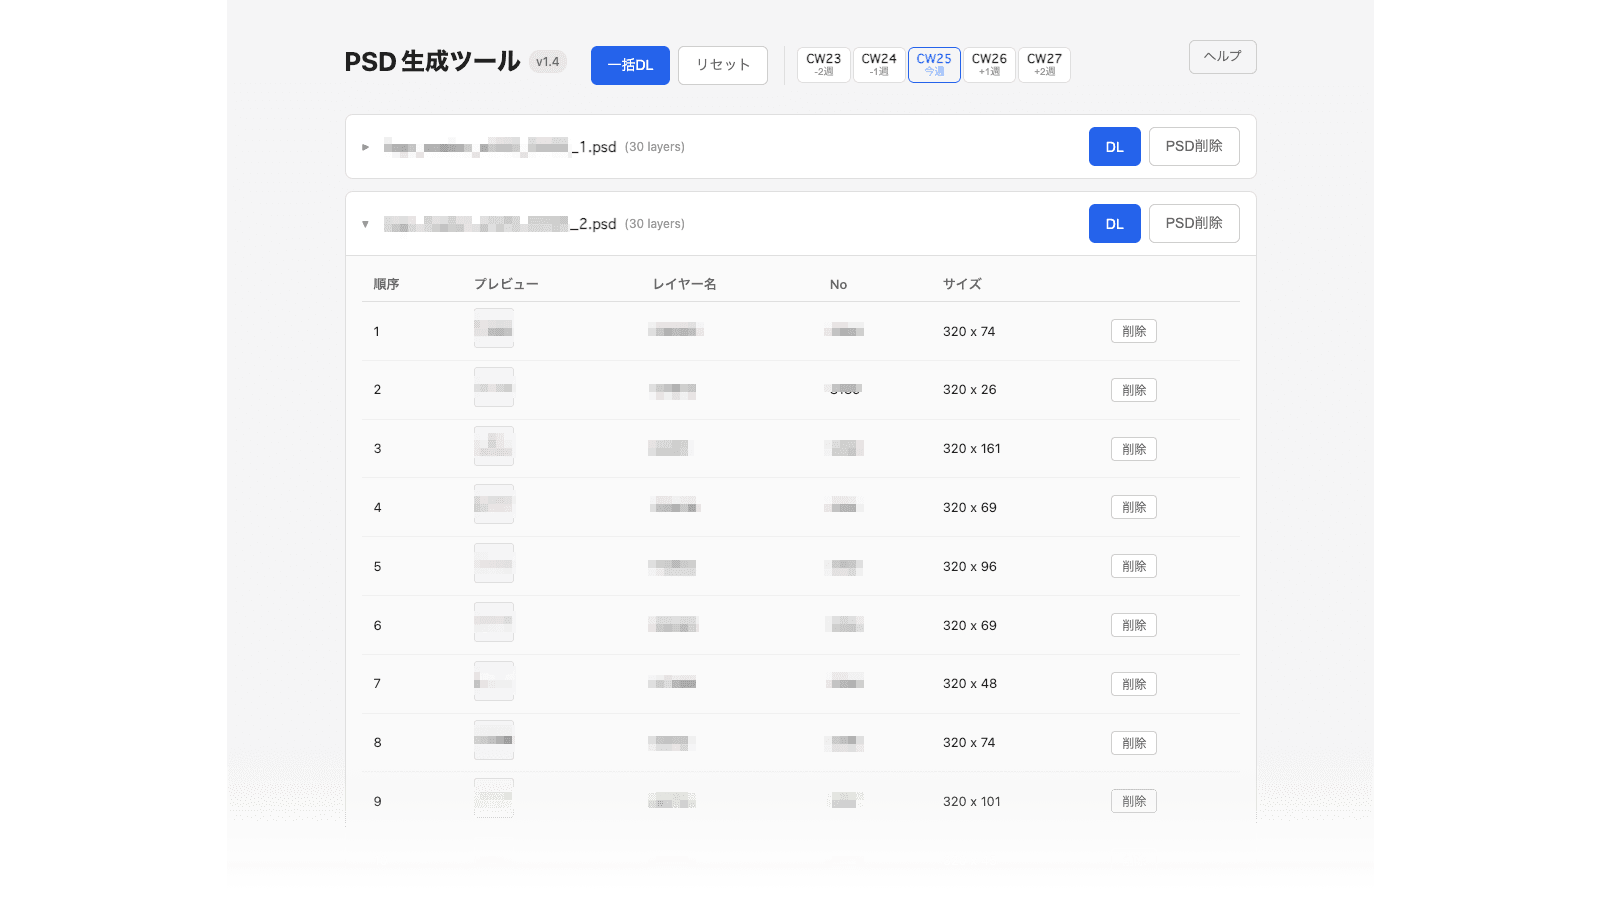
Task: Click the PSD 生成ツール title
Action: click(432, 62)
